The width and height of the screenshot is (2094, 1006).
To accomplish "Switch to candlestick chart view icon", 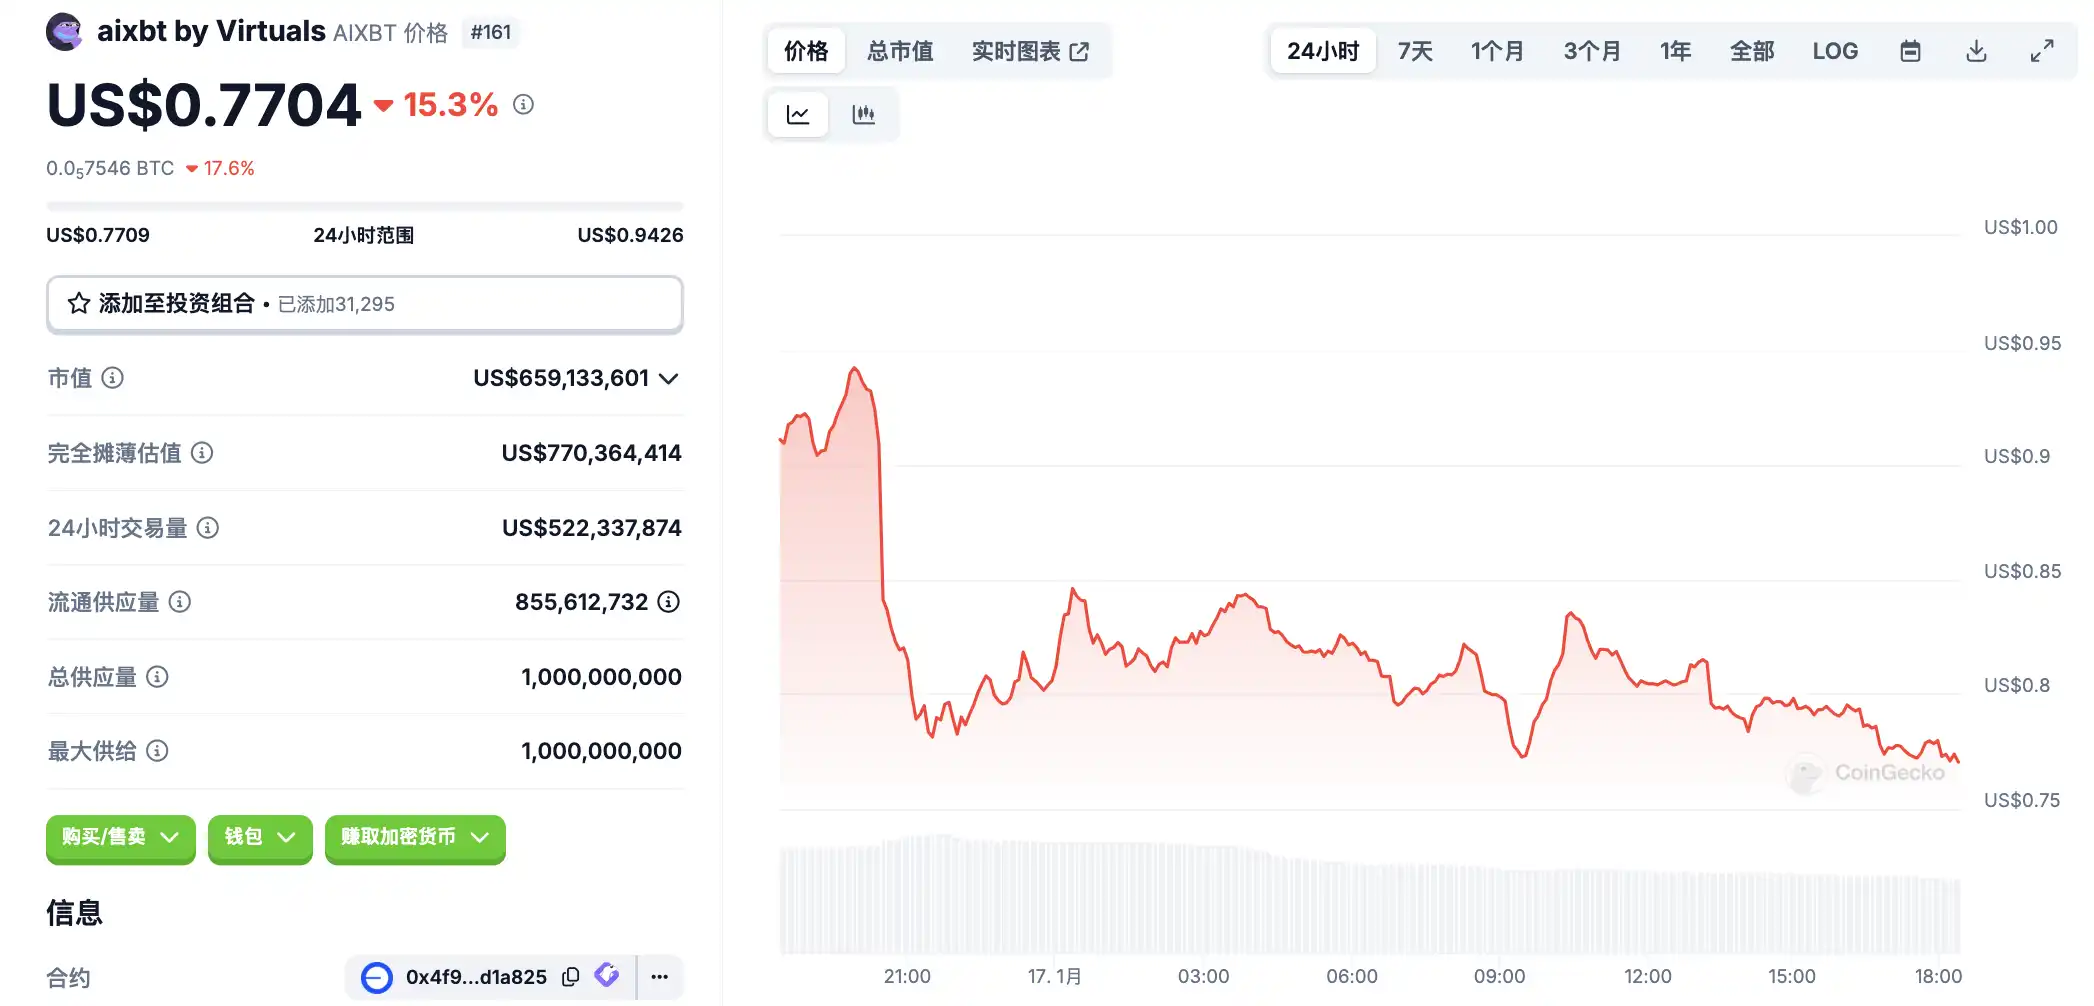I will point(864,115).
